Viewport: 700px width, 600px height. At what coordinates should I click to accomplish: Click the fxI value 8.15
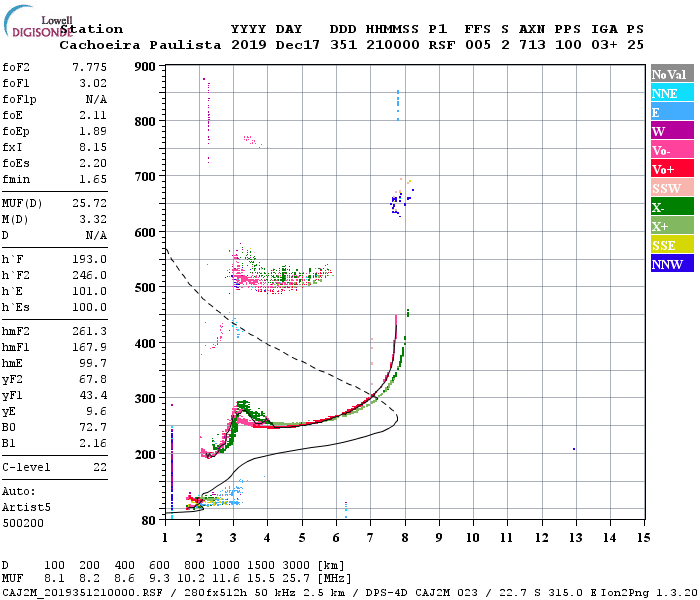tap(93, 147)
